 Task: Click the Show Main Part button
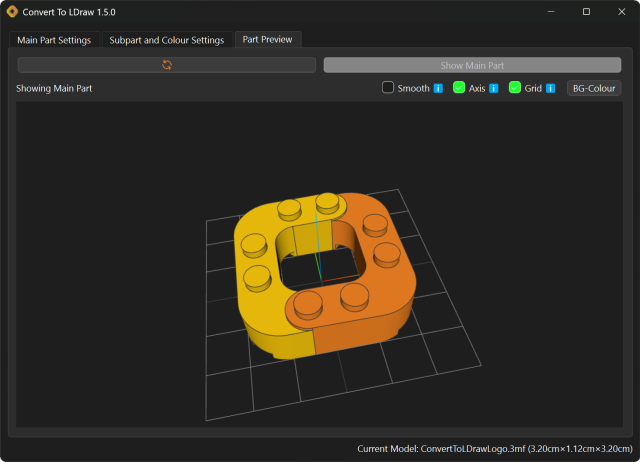click(472, 65)
